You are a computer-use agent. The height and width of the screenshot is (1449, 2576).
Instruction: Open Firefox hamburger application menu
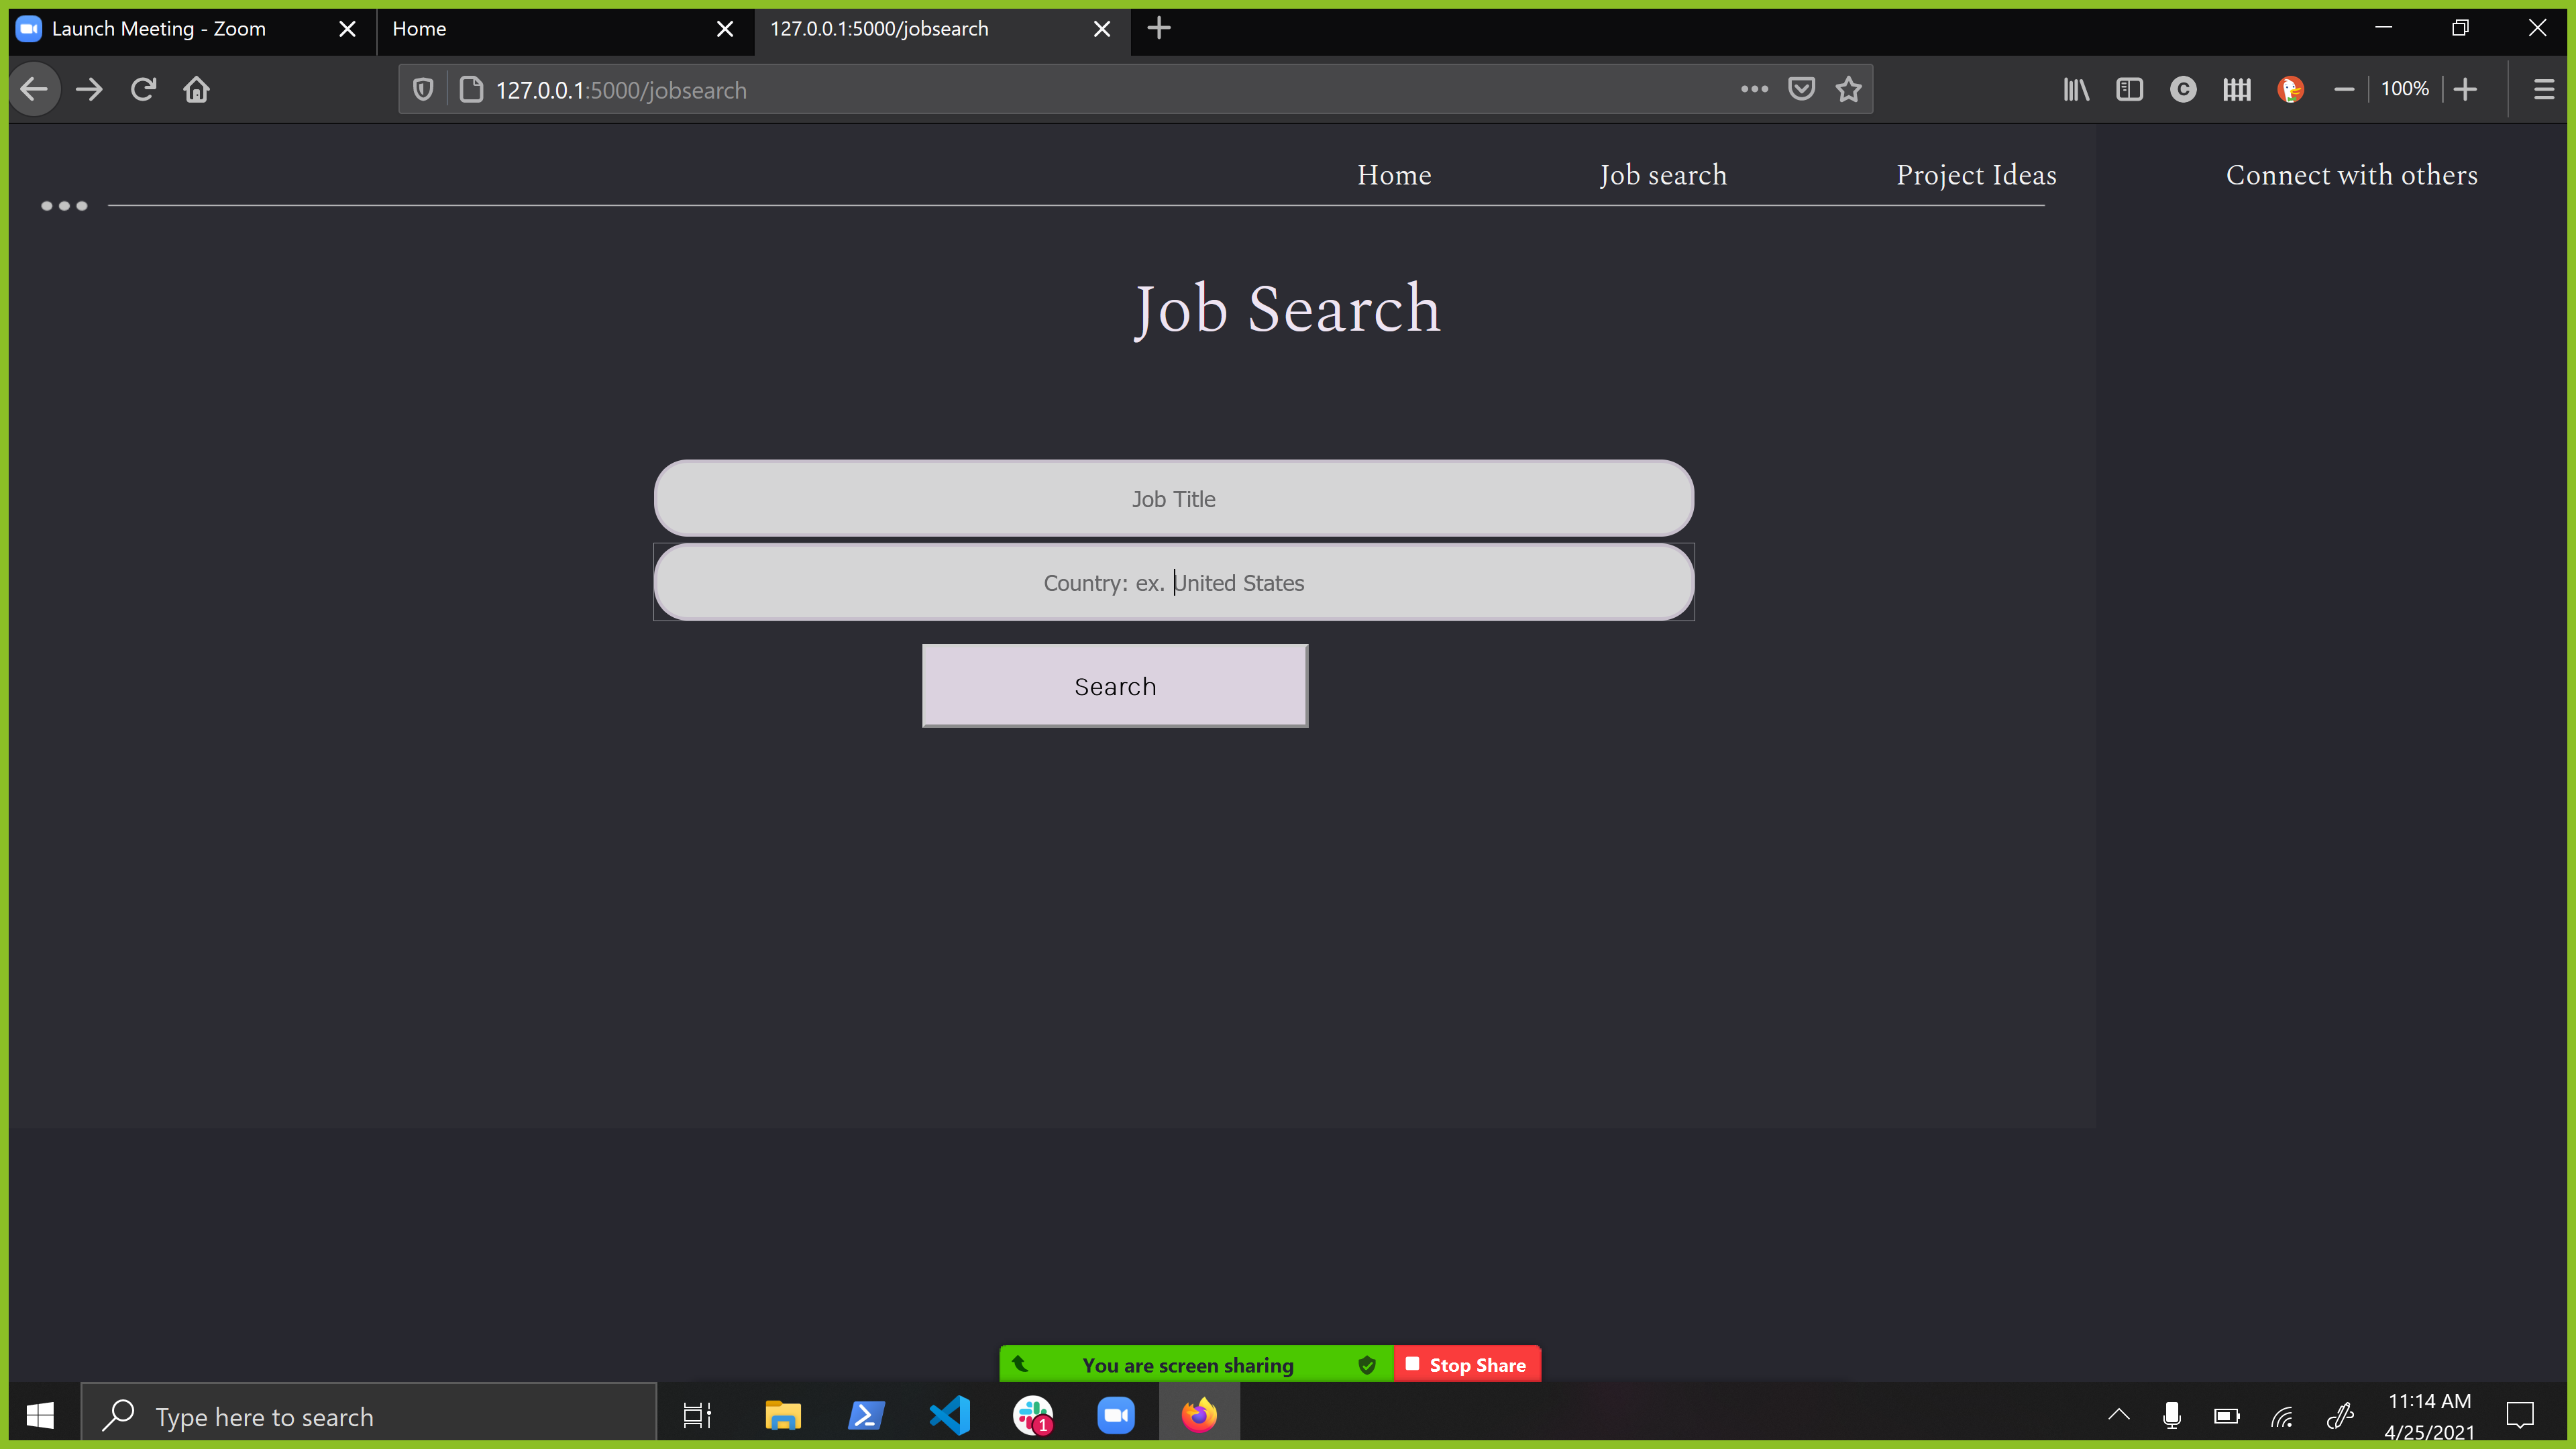click(2544, 90)
